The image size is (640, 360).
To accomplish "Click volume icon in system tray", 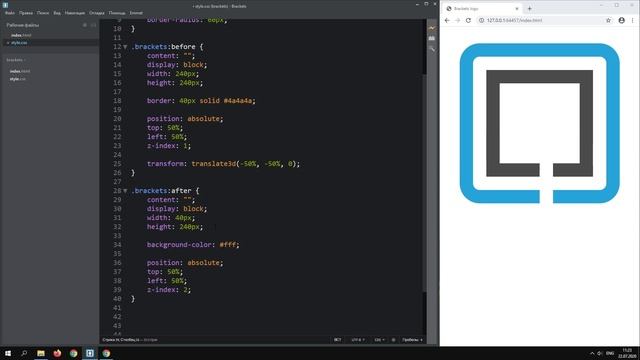I will (x=600, y=353).
